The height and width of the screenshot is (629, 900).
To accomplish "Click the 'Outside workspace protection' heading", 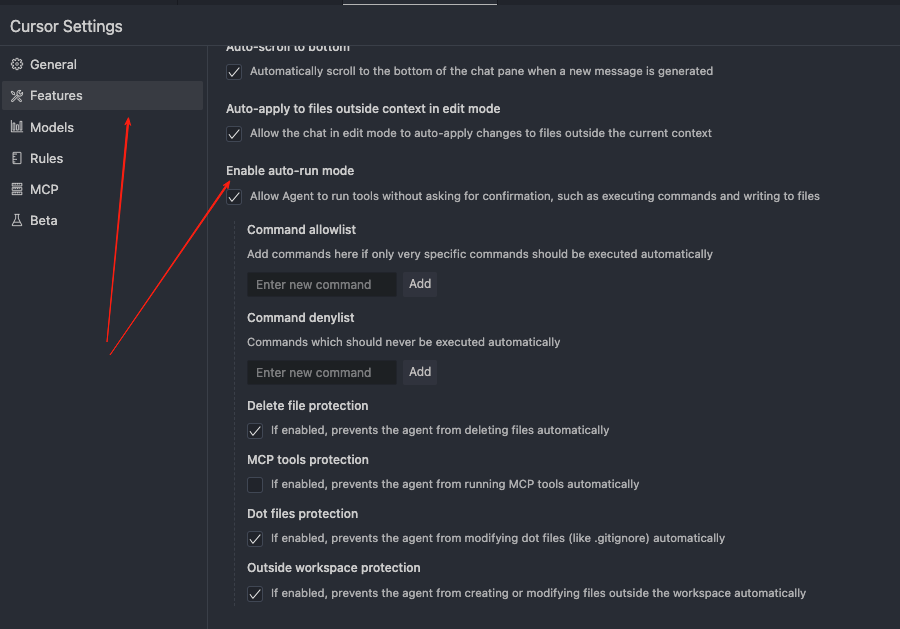I will (x=333, y=568).
